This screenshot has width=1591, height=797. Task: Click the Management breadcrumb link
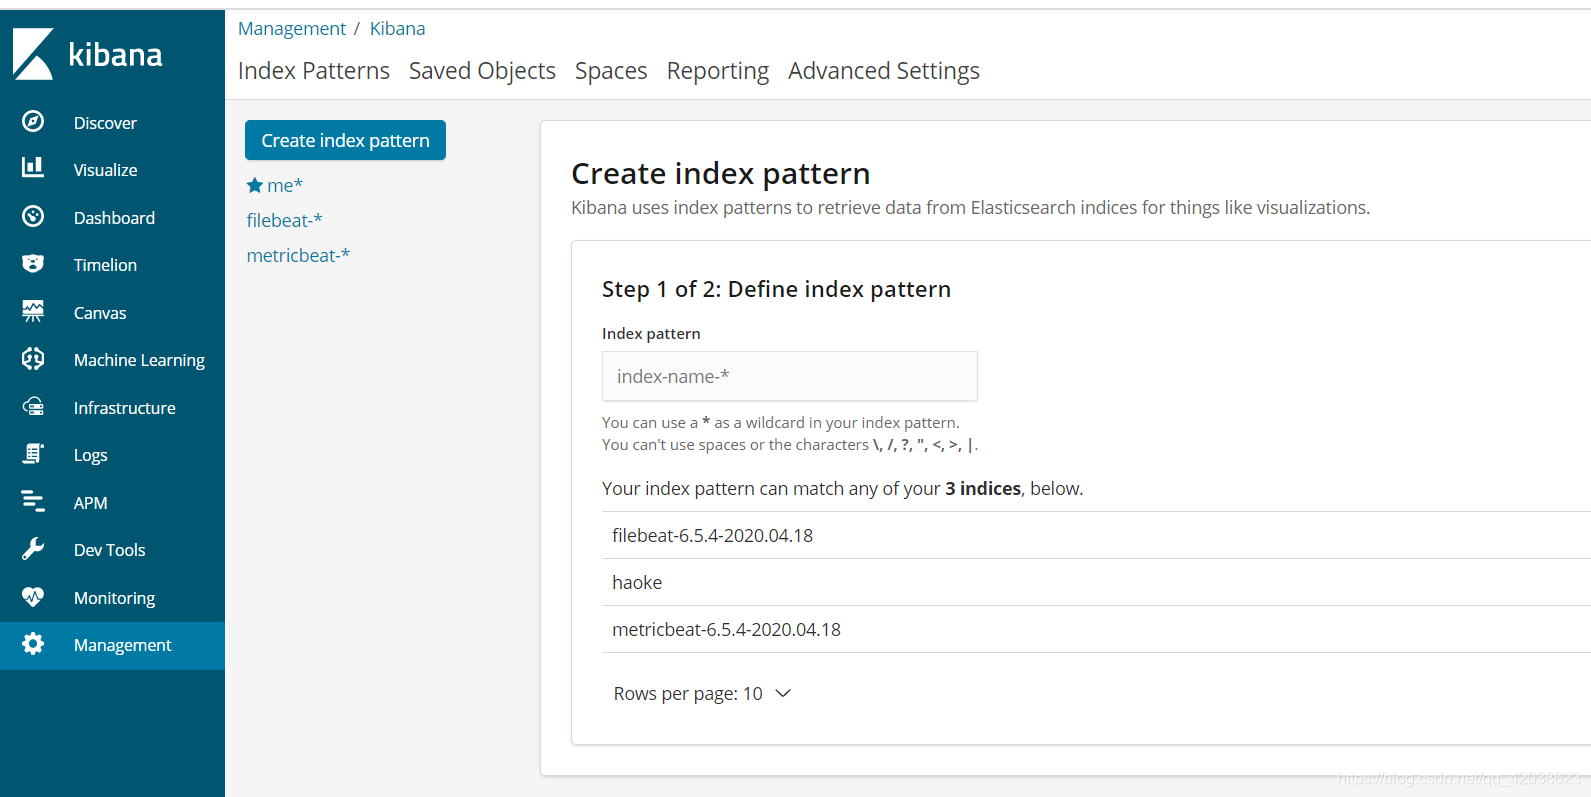pyautogui.click(x=292, y=29)
